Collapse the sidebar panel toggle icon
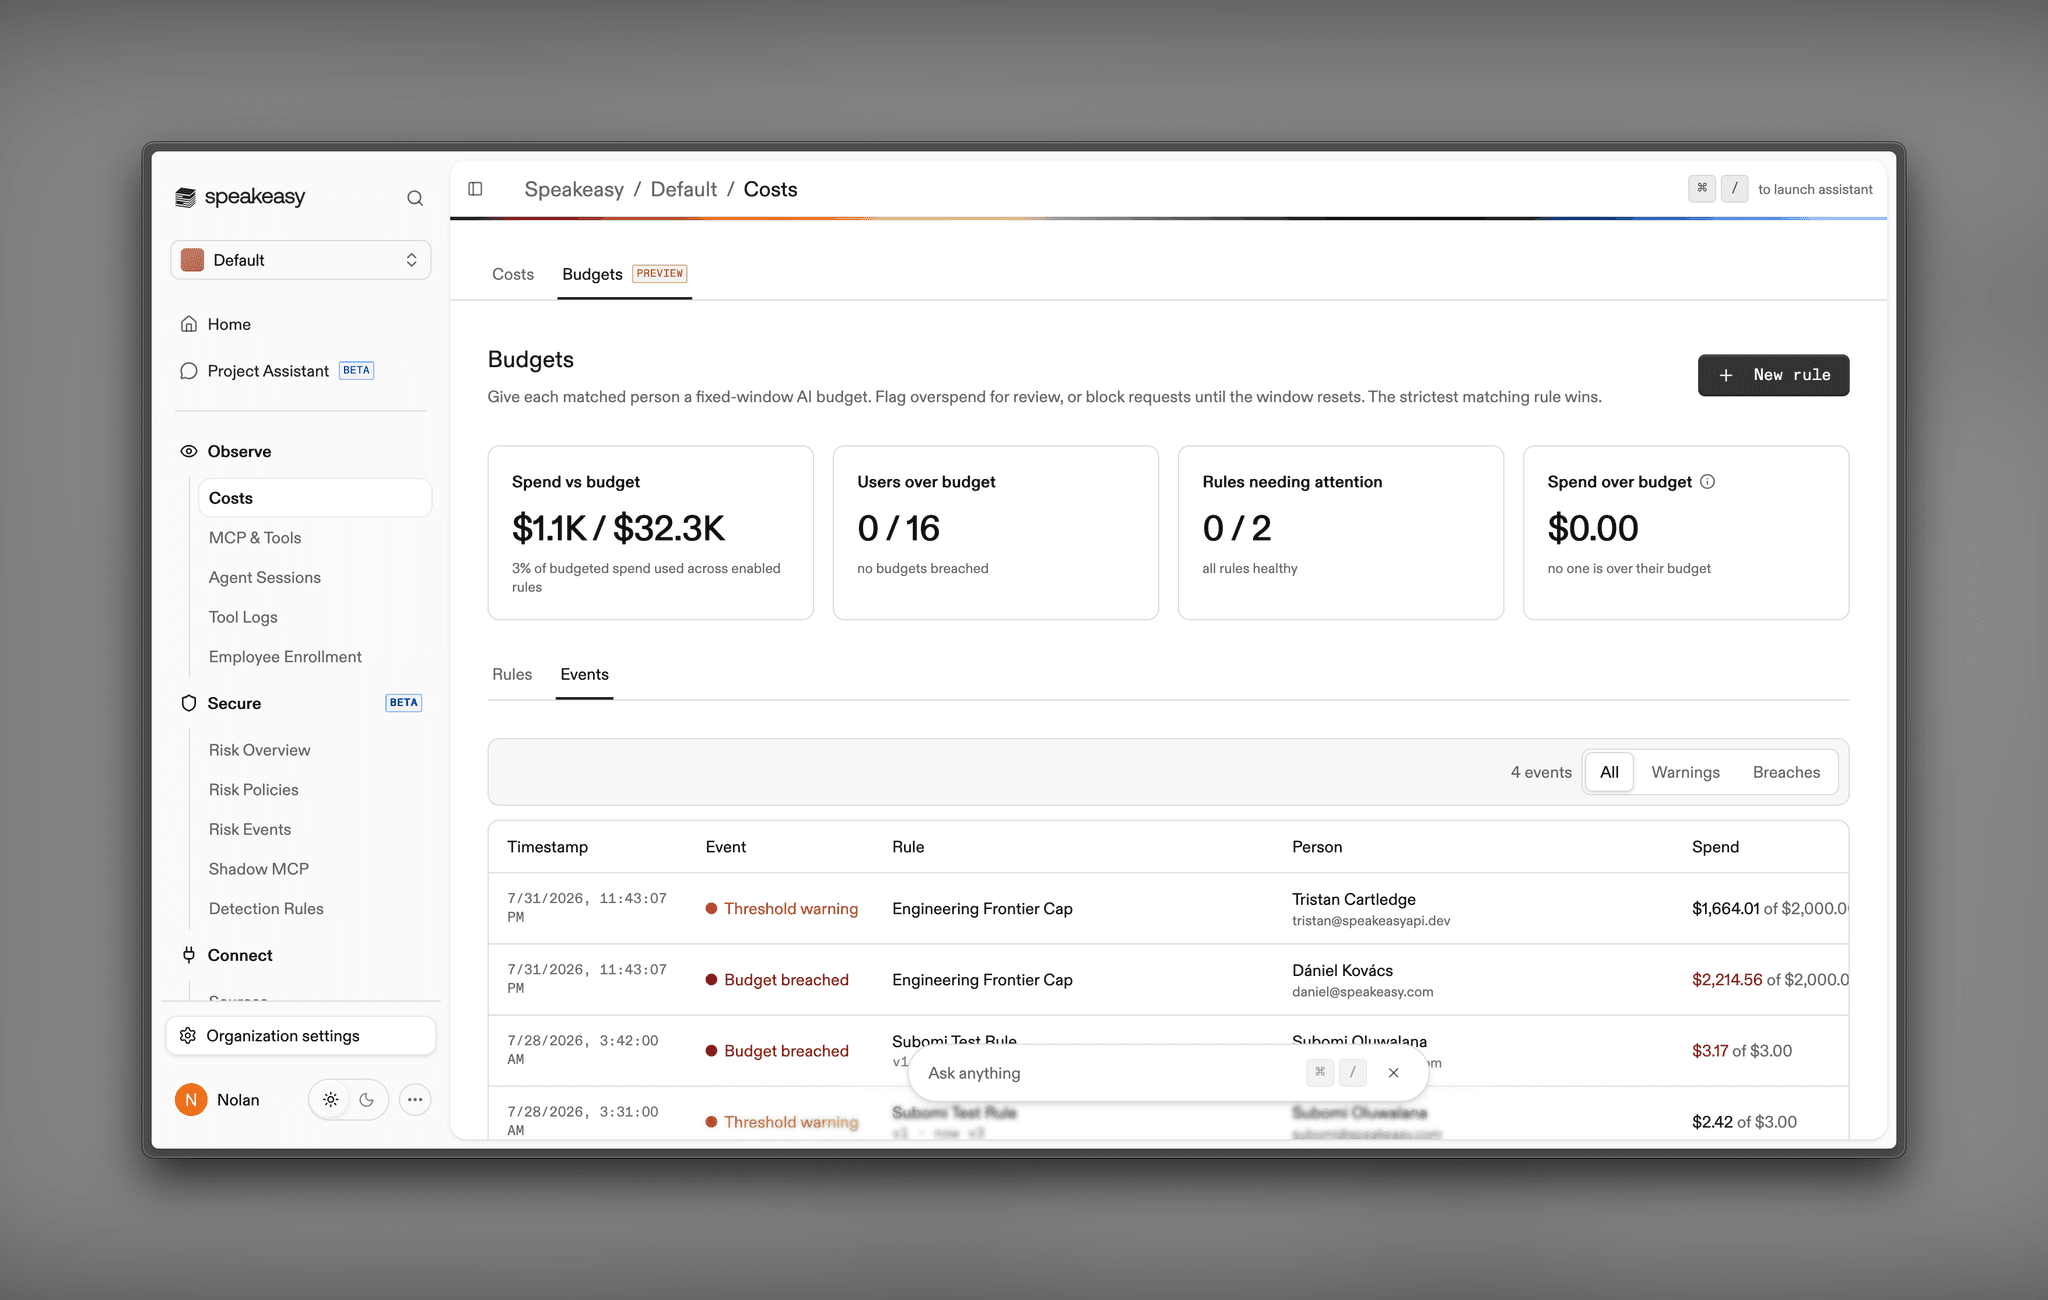2048x1300 pixels. 476,189
